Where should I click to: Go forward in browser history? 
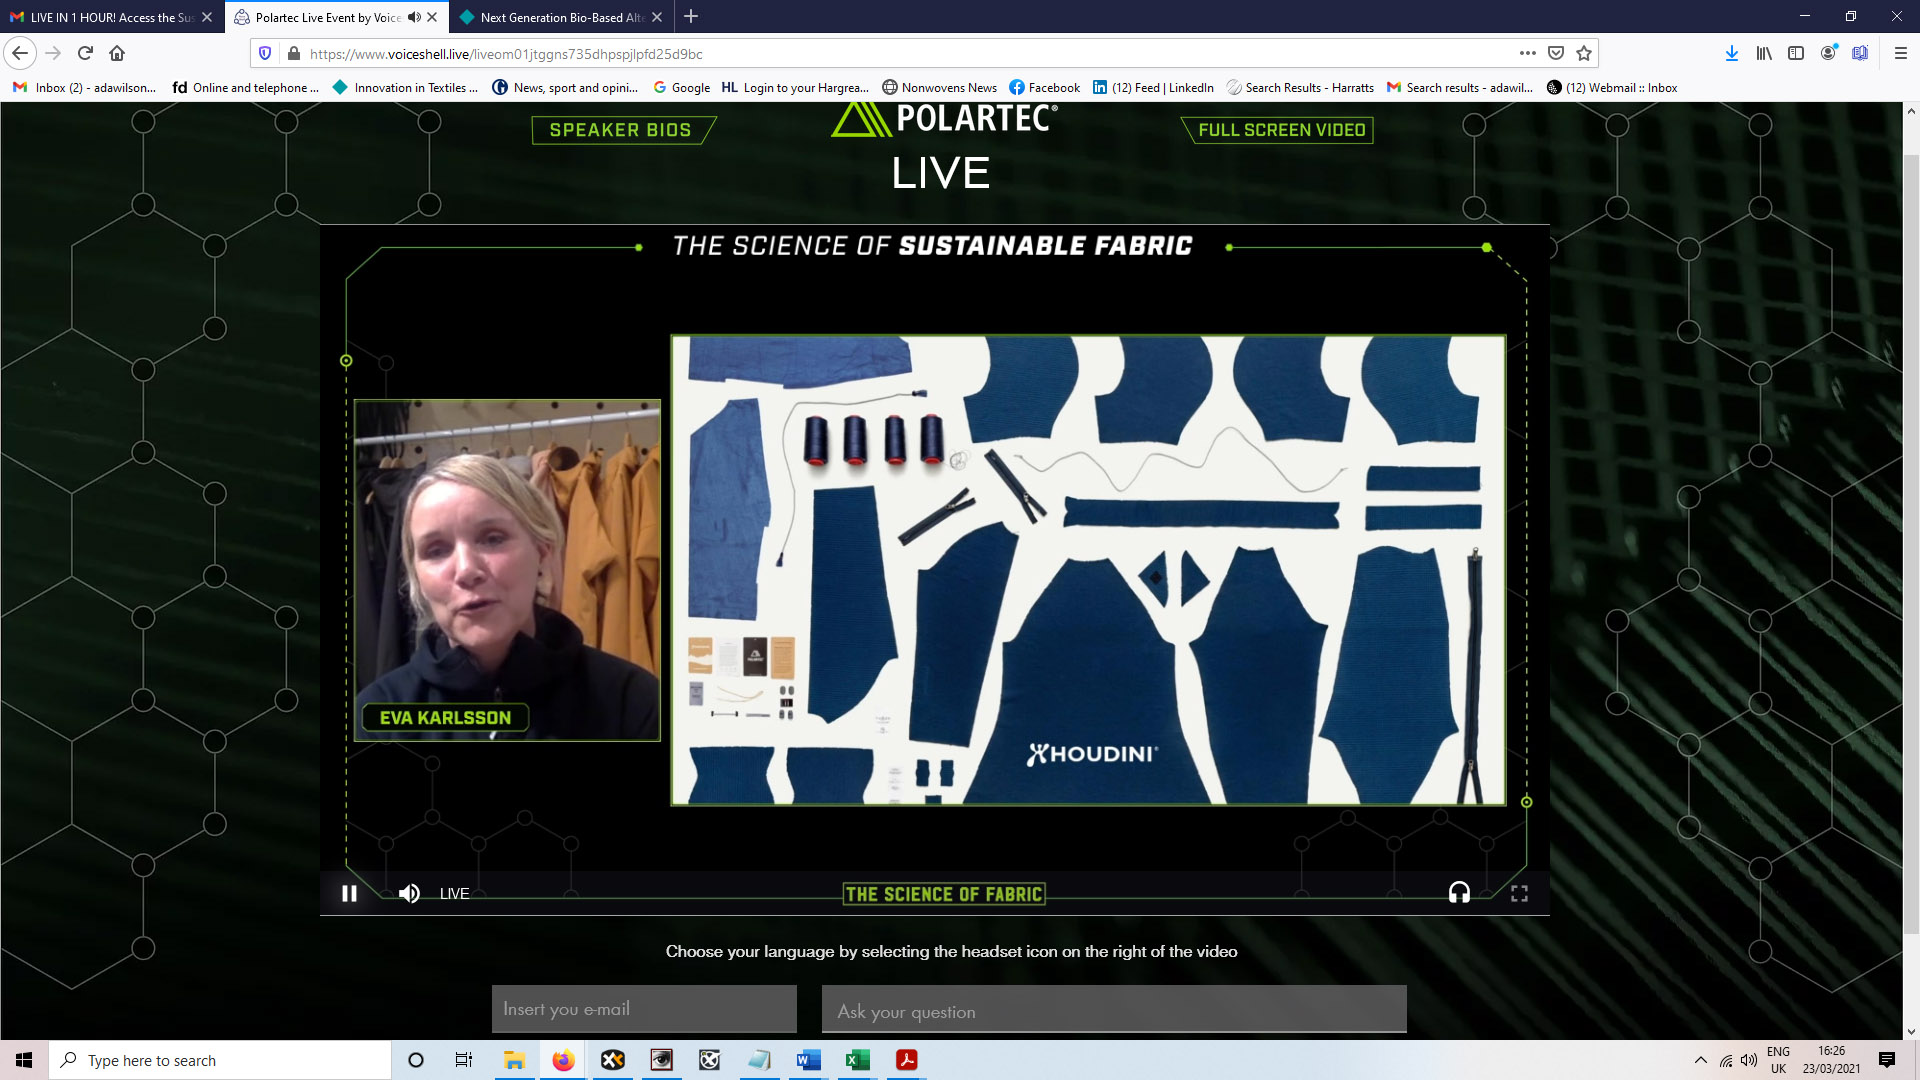click(53, 53)
